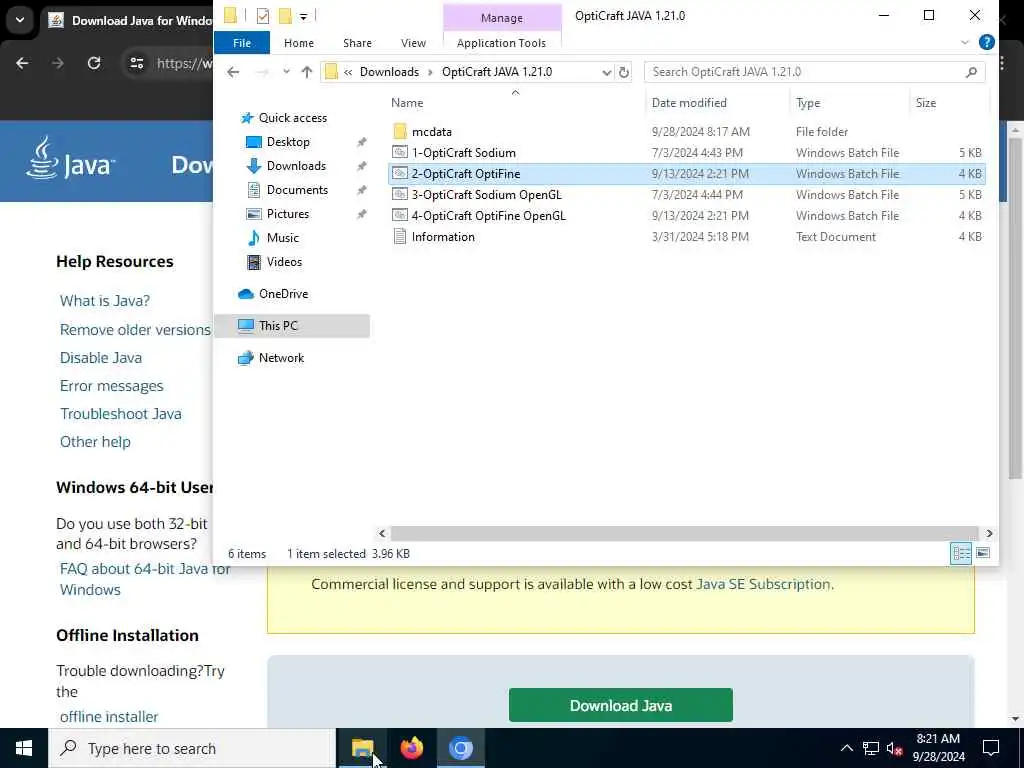Select This PC in navigation pane

(x=278, y=326)
